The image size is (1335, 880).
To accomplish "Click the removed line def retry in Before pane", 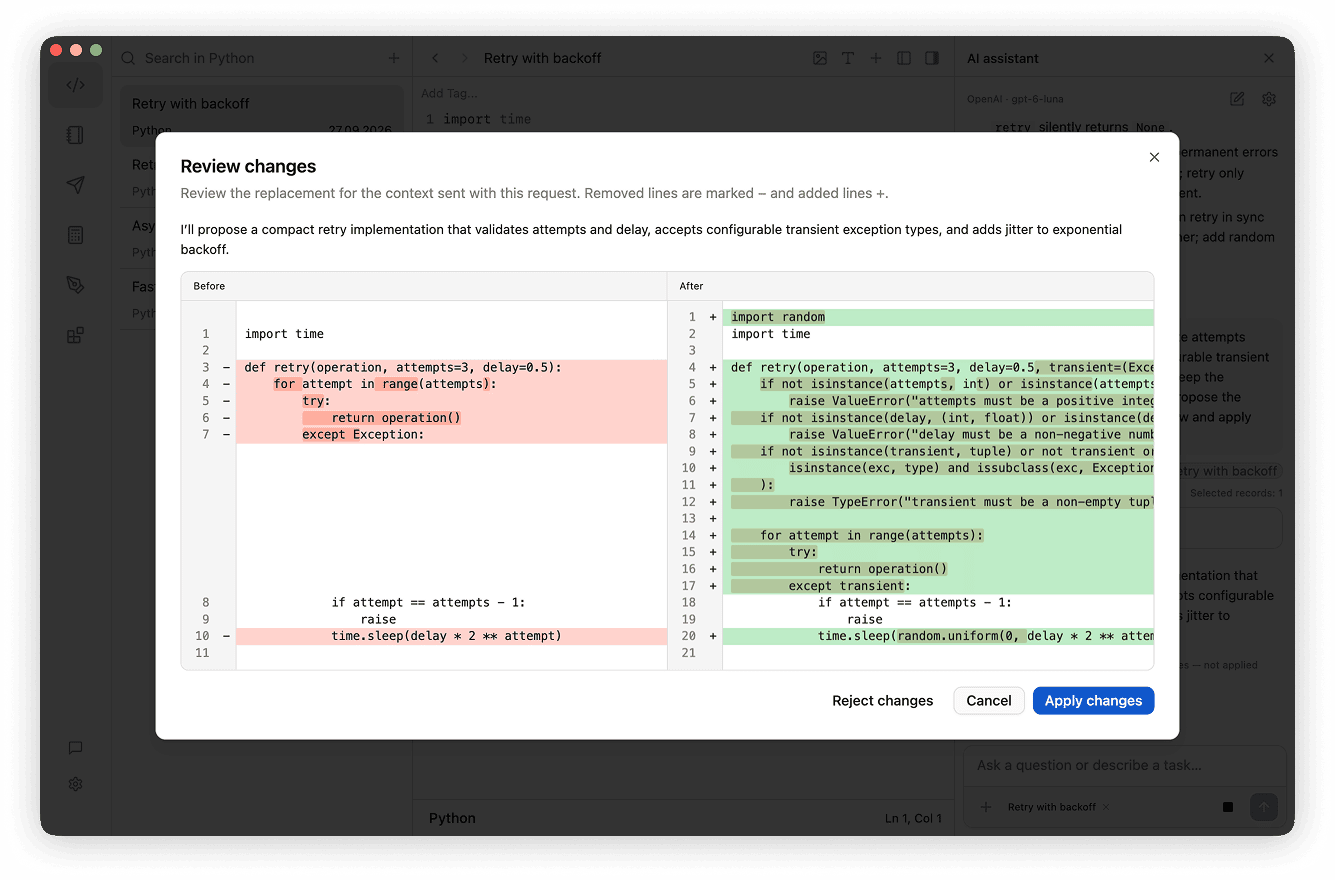I will click(450, 368).
